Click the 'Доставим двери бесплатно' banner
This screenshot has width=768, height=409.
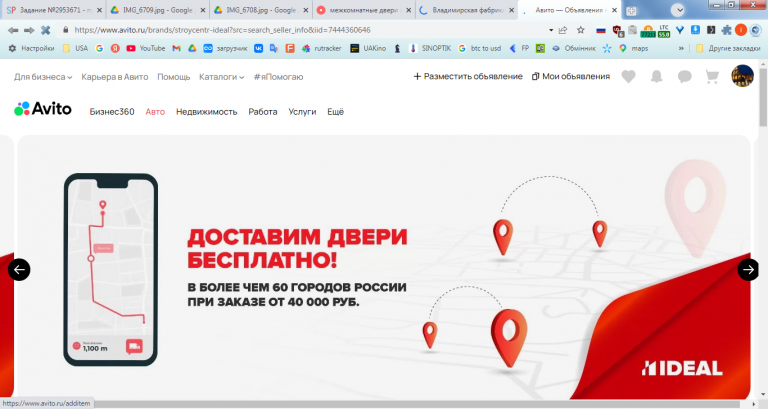[384, 267]
